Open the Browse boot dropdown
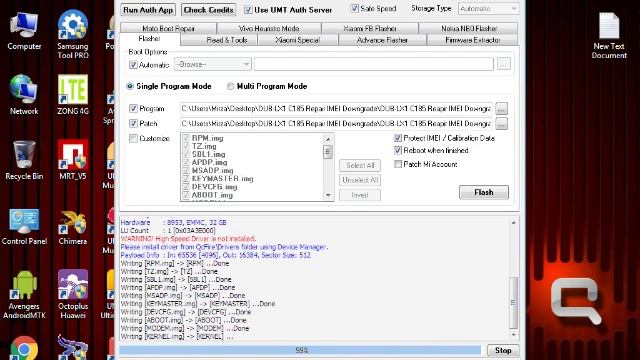This screenshot has width=640, height=360. point(213,64)
